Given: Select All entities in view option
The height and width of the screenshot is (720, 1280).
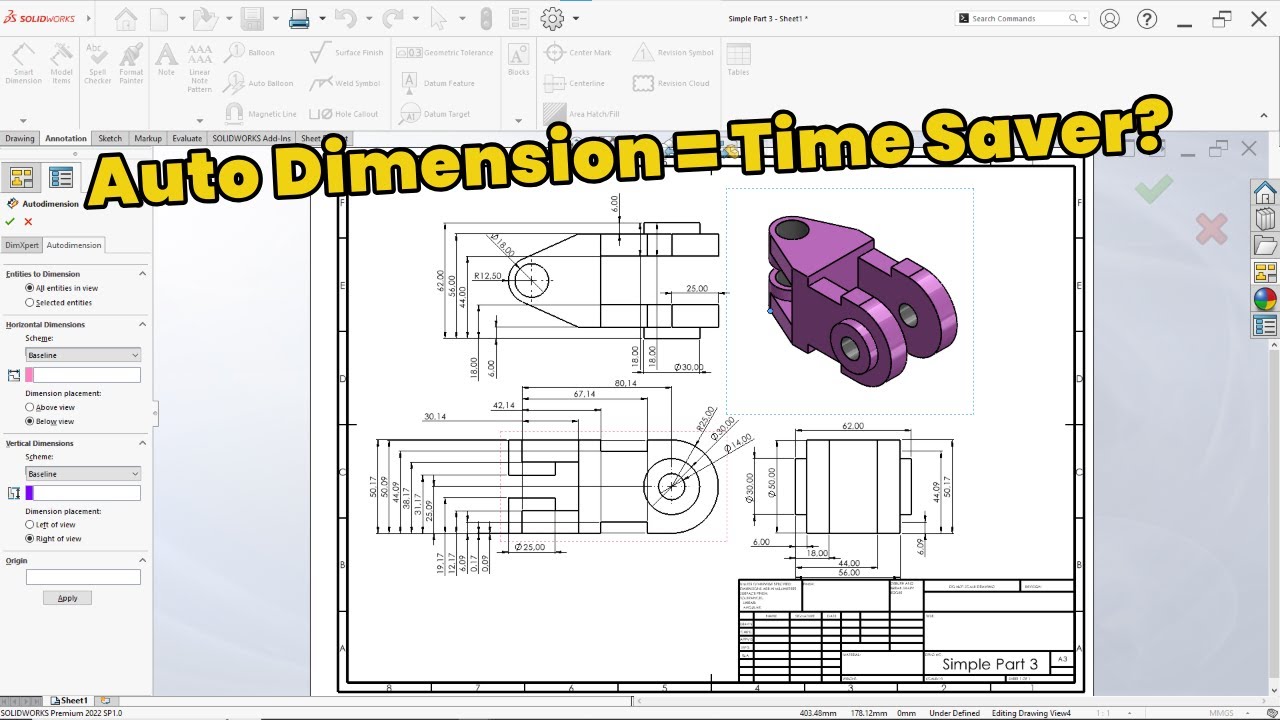Looking at the screenshot, I should tap(29, 288).
